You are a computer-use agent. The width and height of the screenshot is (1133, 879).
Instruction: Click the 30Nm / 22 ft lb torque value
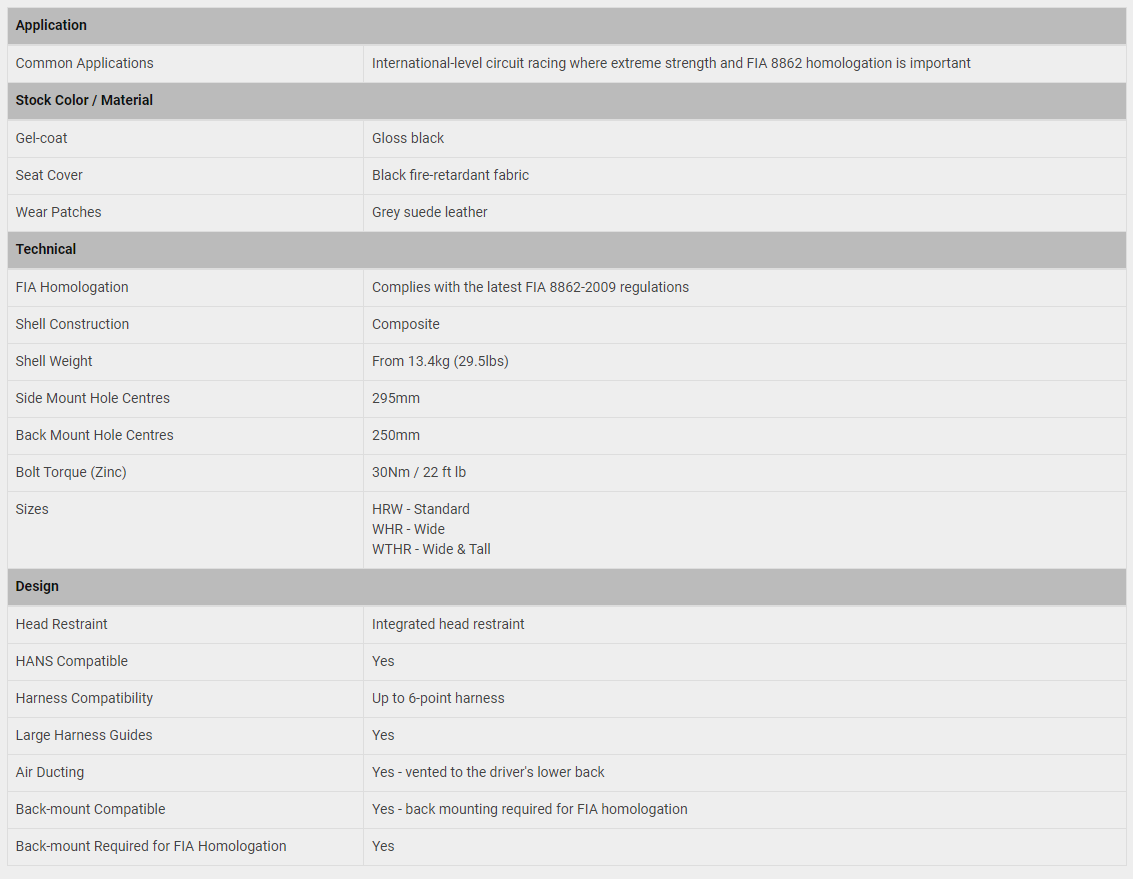pos(418,472)
